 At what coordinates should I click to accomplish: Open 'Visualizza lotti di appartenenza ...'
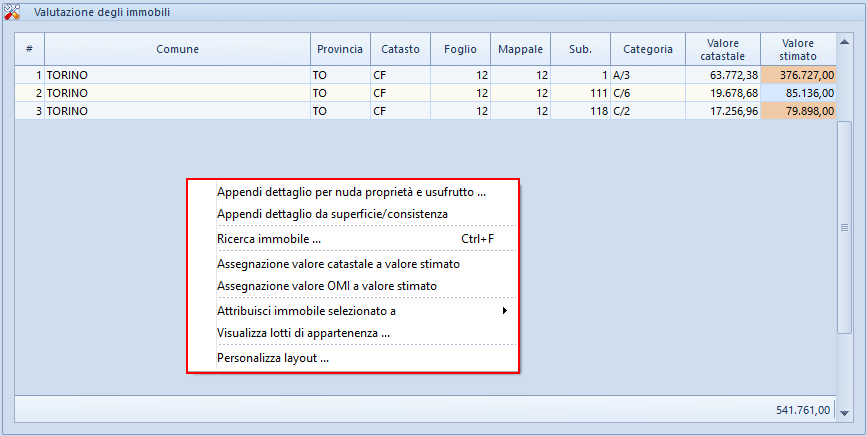[x=303, y=333]
